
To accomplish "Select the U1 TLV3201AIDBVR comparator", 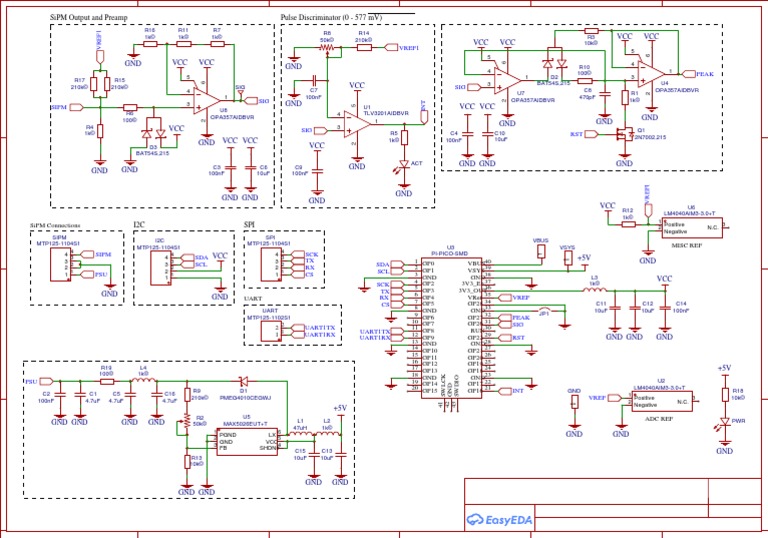I will [x=357, y=124].
